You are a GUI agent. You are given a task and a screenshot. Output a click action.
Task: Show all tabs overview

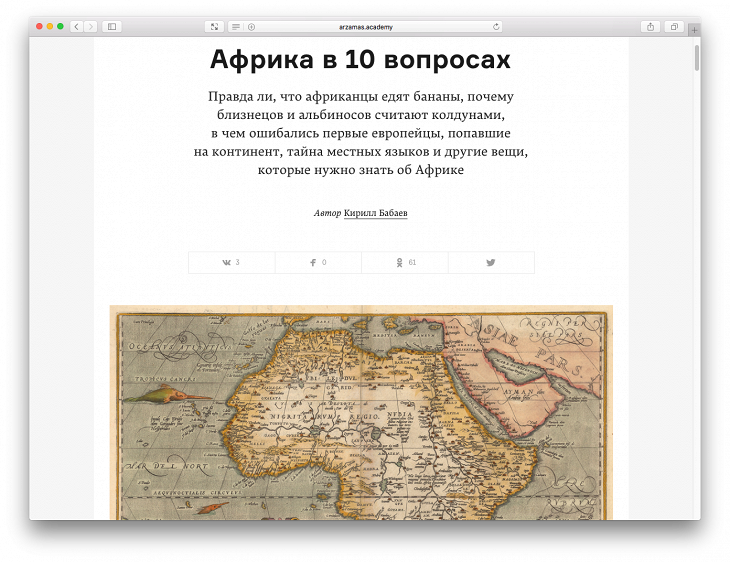pos(674,27)
